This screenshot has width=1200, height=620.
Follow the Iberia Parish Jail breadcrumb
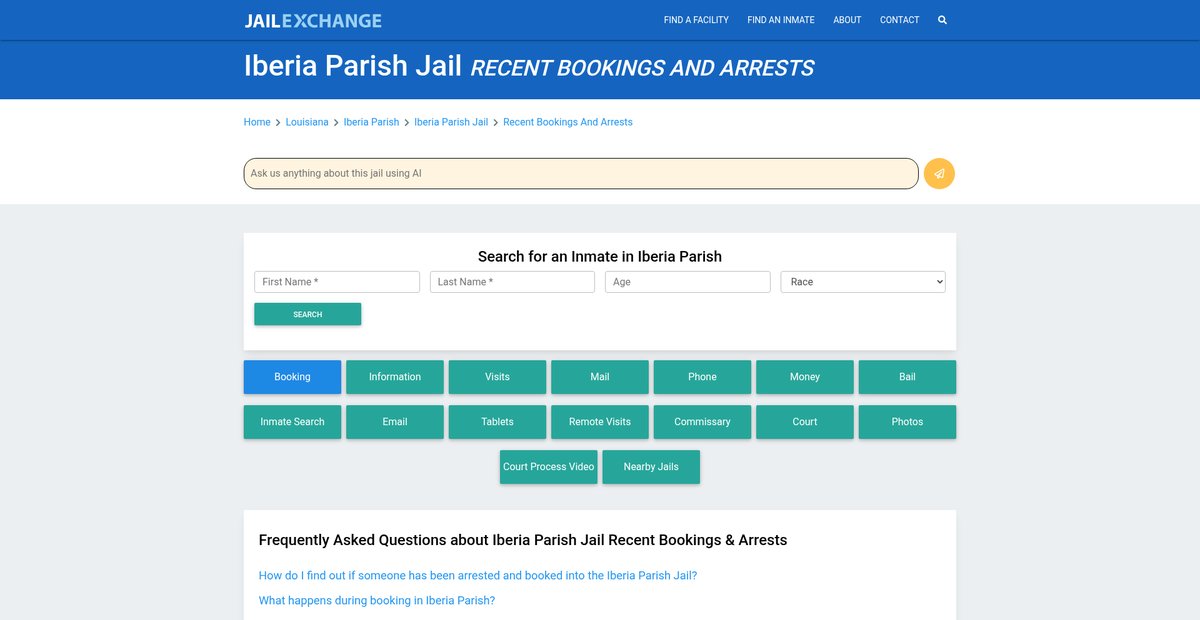click(x=451, y=122)
